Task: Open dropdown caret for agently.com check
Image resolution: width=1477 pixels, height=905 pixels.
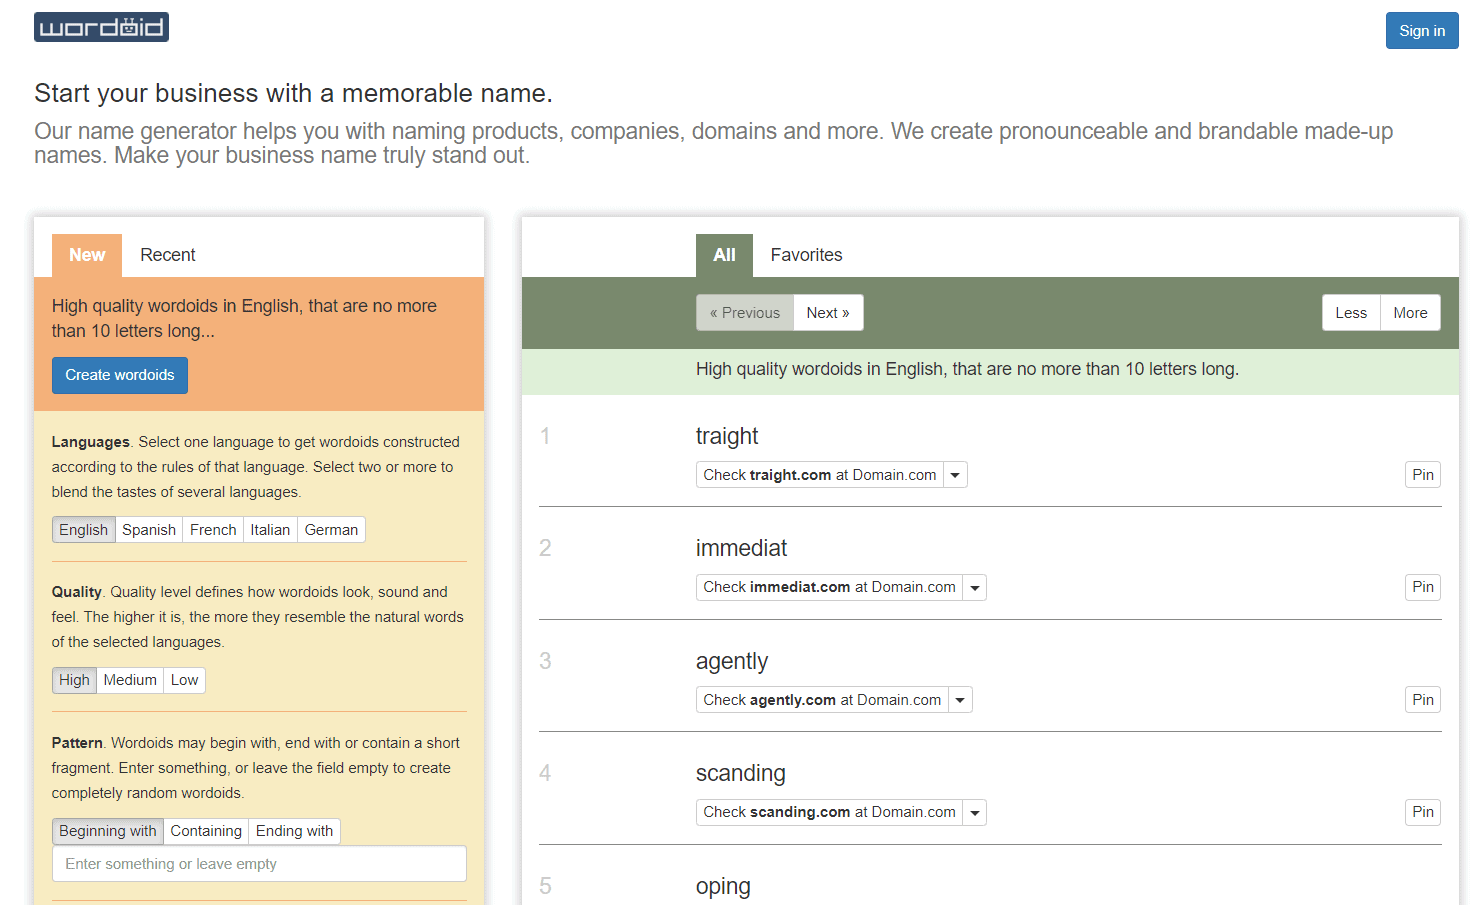Action: click(960, 700)
